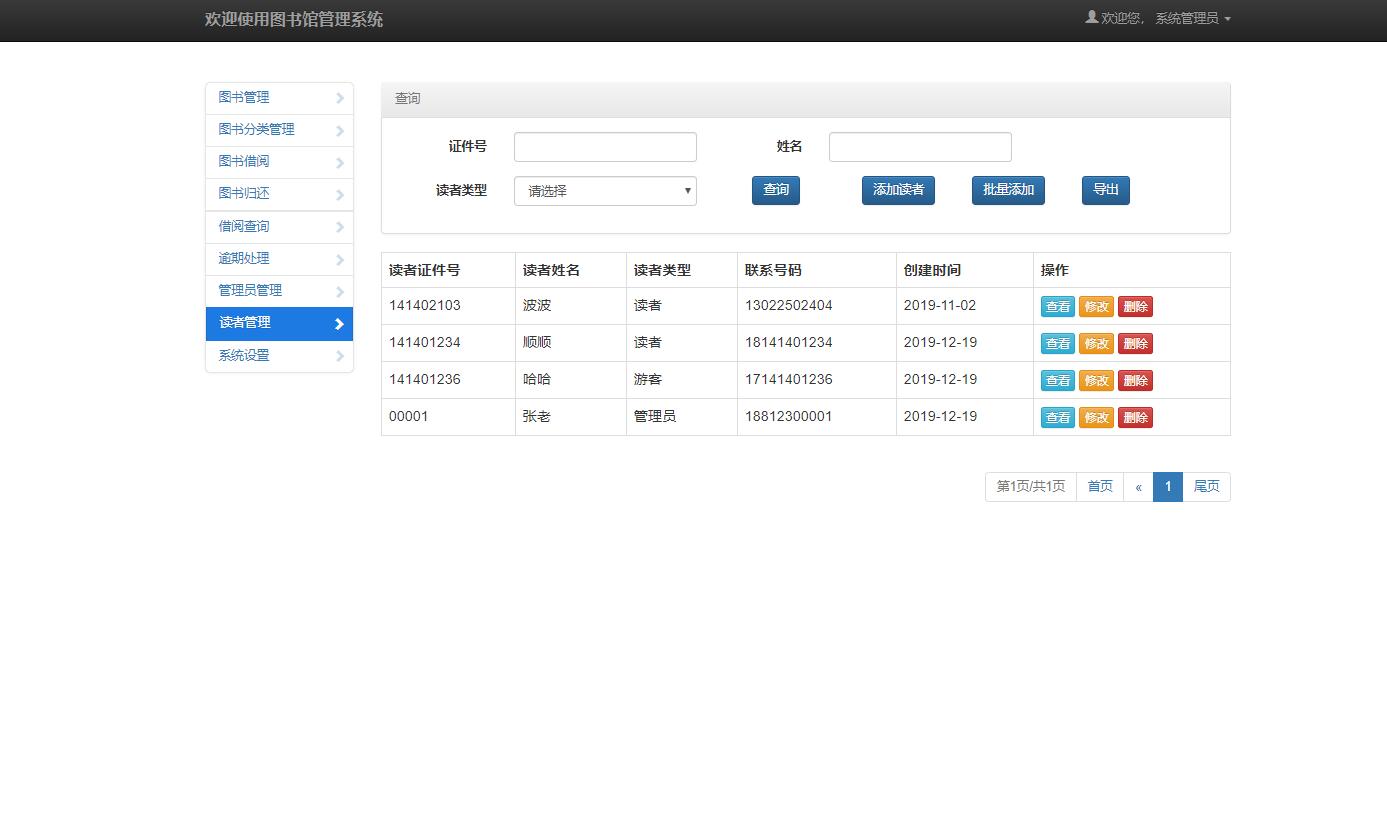This screenshot has height=826, width=1387.
Task: Click the chevron next to 图书归还
Action: coord(340,194)
